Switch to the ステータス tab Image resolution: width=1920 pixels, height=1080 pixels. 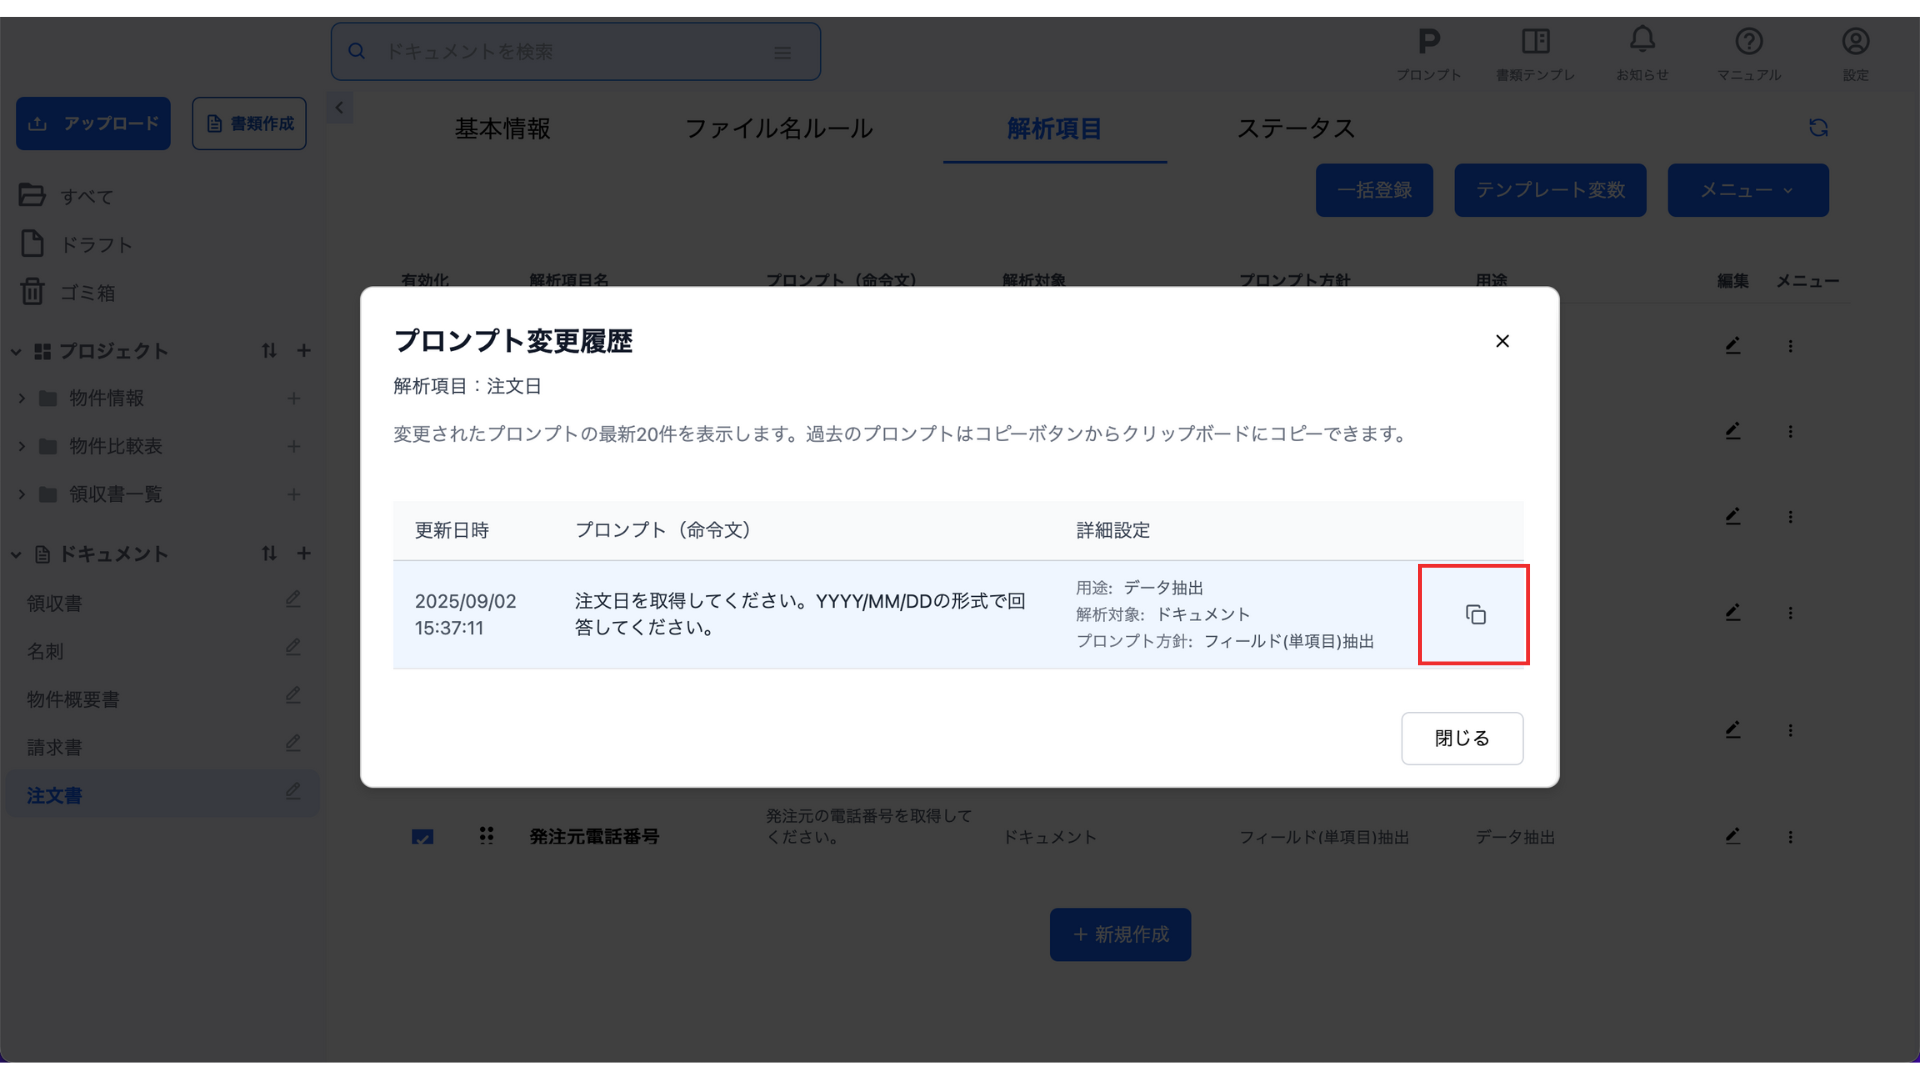(x=1295, y=129)
